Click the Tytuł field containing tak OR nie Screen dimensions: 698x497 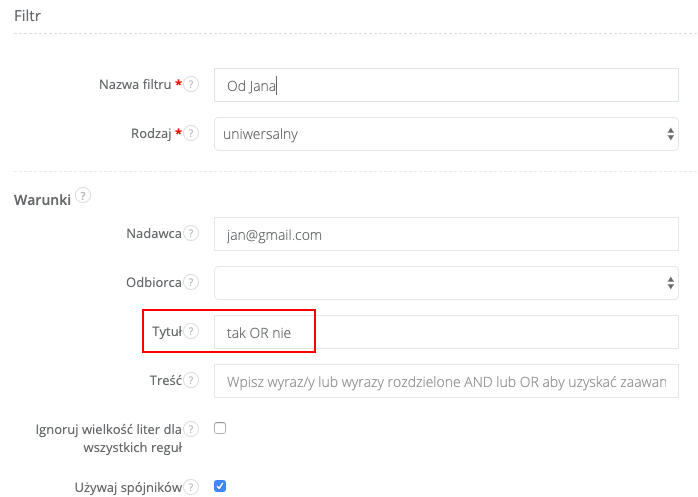(x=446, y=332)
